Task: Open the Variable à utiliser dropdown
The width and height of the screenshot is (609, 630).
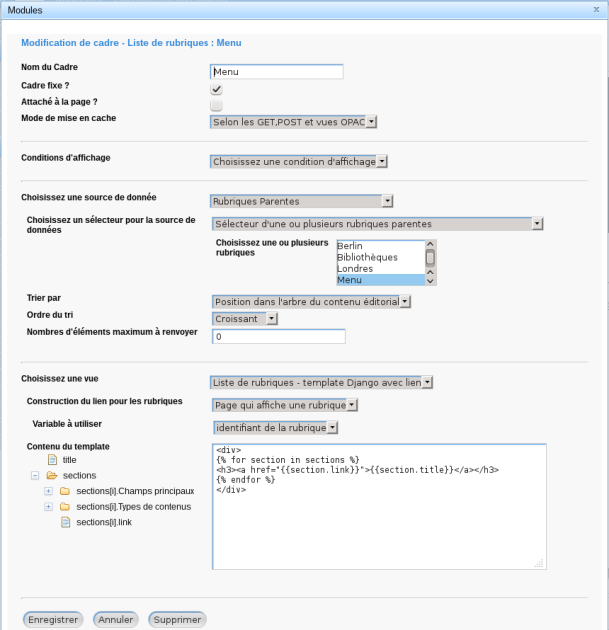Action: (x=276, y=428)
